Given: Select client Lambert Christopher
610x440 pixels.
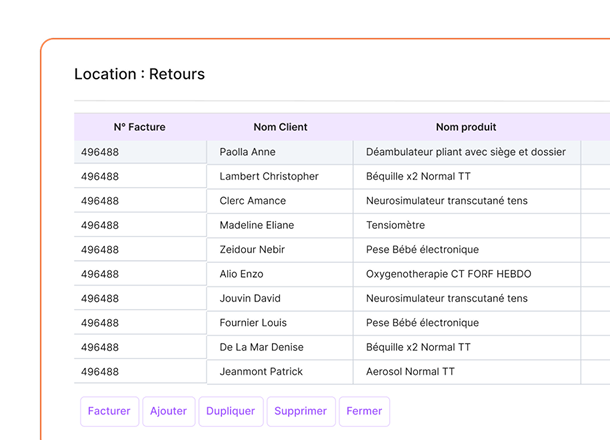Looking at the screenshot, I should 269,176.
